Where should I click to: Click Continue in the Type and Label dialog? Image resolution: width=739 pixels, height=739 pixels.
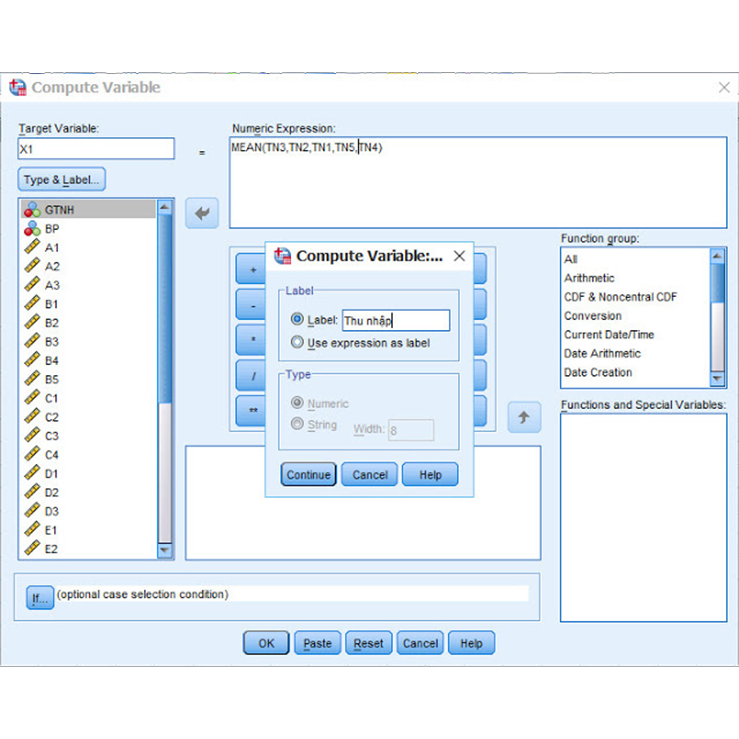click(x=308, y=474)
